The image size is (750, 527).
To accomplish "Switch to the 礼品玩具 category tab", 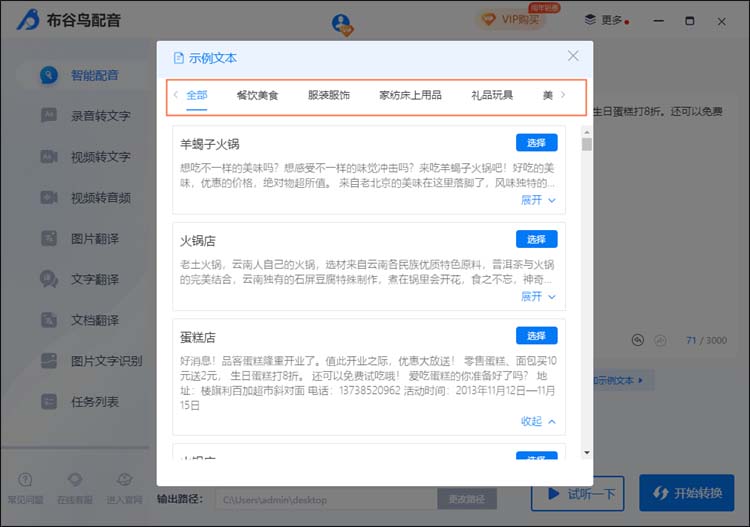I will [x=492, y=96].
